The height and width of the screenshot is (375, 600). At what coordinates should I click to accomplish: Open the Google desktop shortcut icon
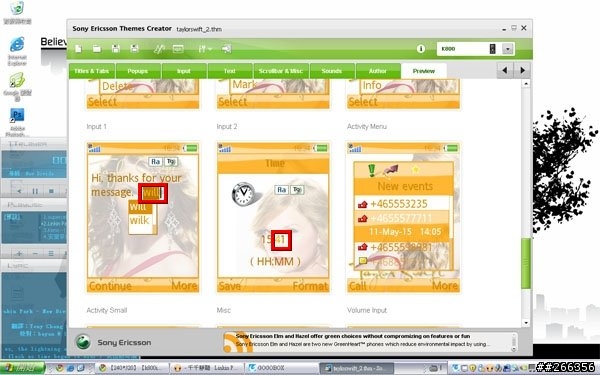point(17,86)
